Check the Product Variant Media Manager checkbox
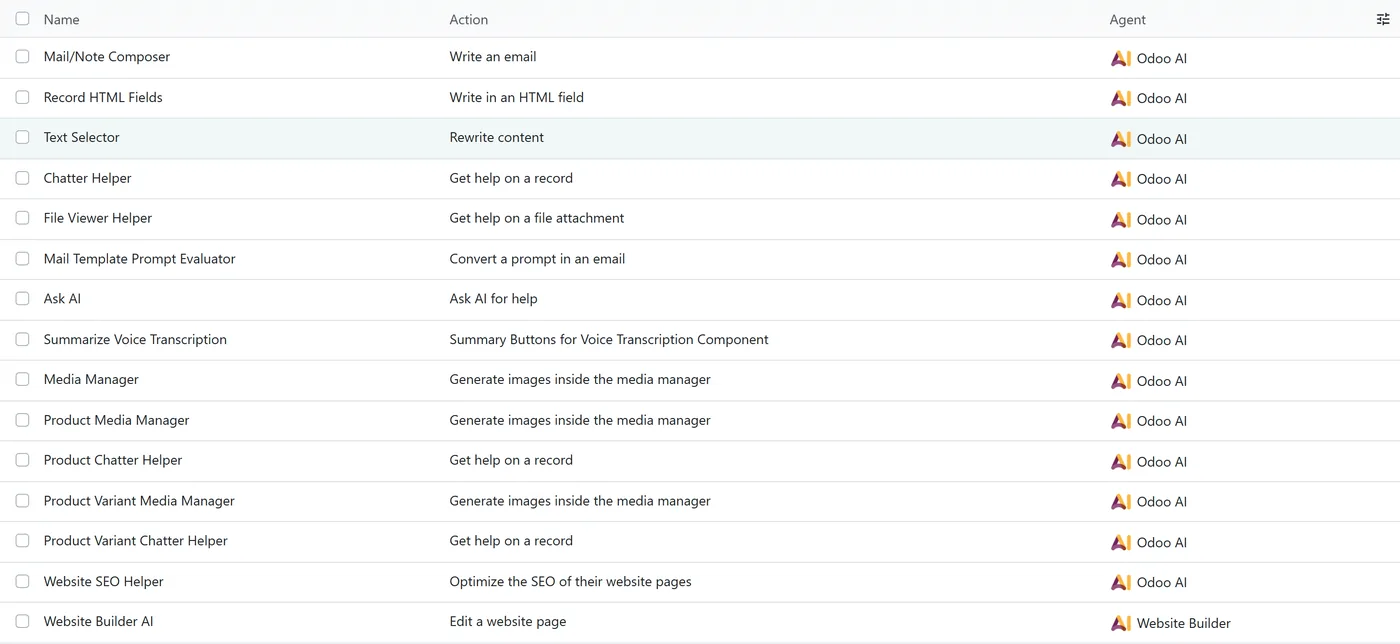1400x644 pixels. coord(22,500)
